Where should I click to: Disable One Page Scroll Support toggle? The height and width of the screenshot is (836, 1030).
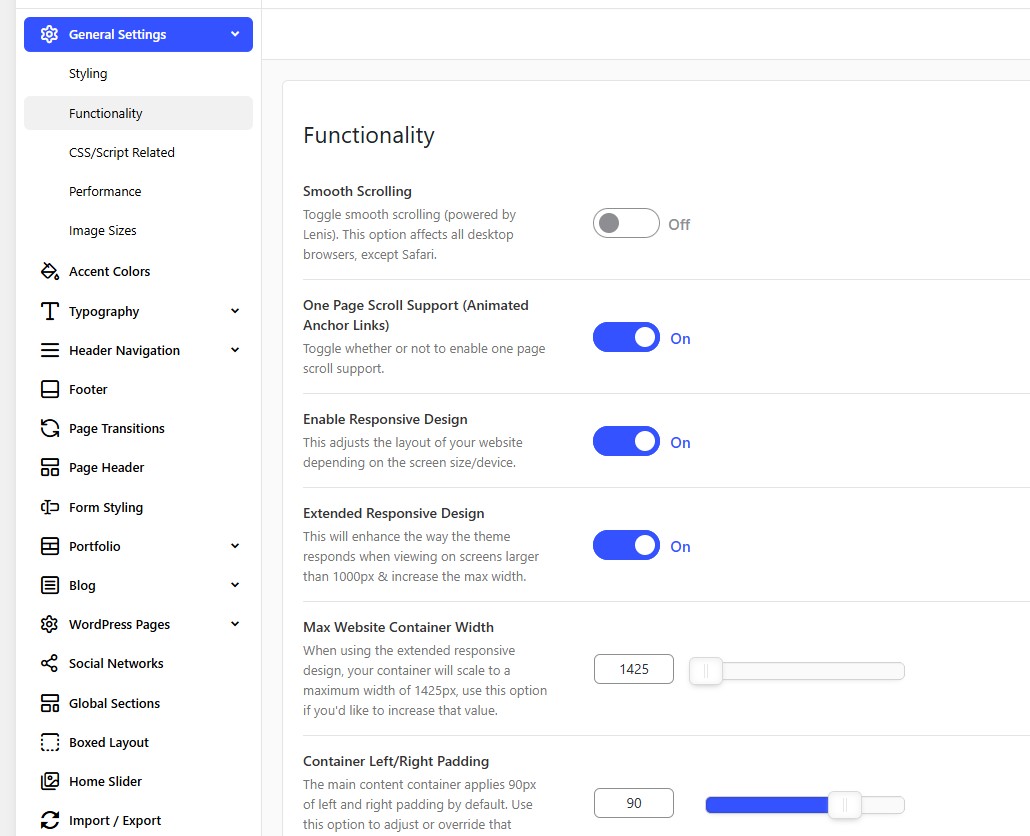pyautogui.click(x=626, y=338)
